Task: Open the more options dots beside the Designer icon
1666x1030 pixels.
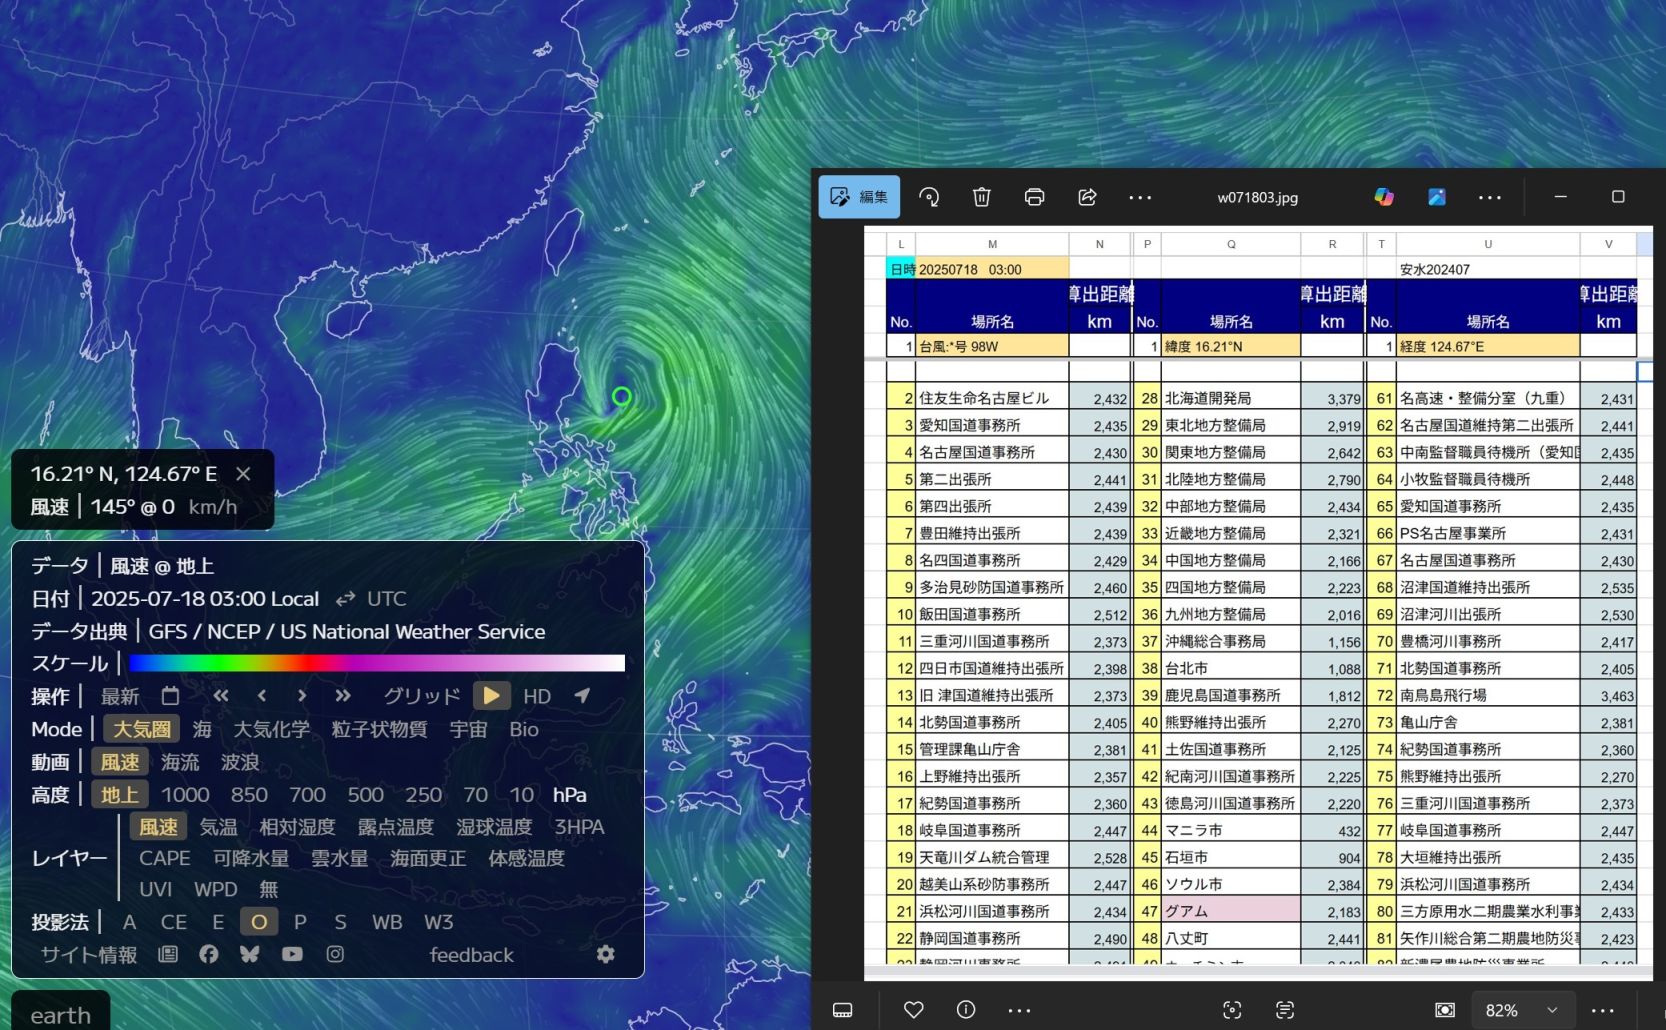Action: click(1490, 198)
